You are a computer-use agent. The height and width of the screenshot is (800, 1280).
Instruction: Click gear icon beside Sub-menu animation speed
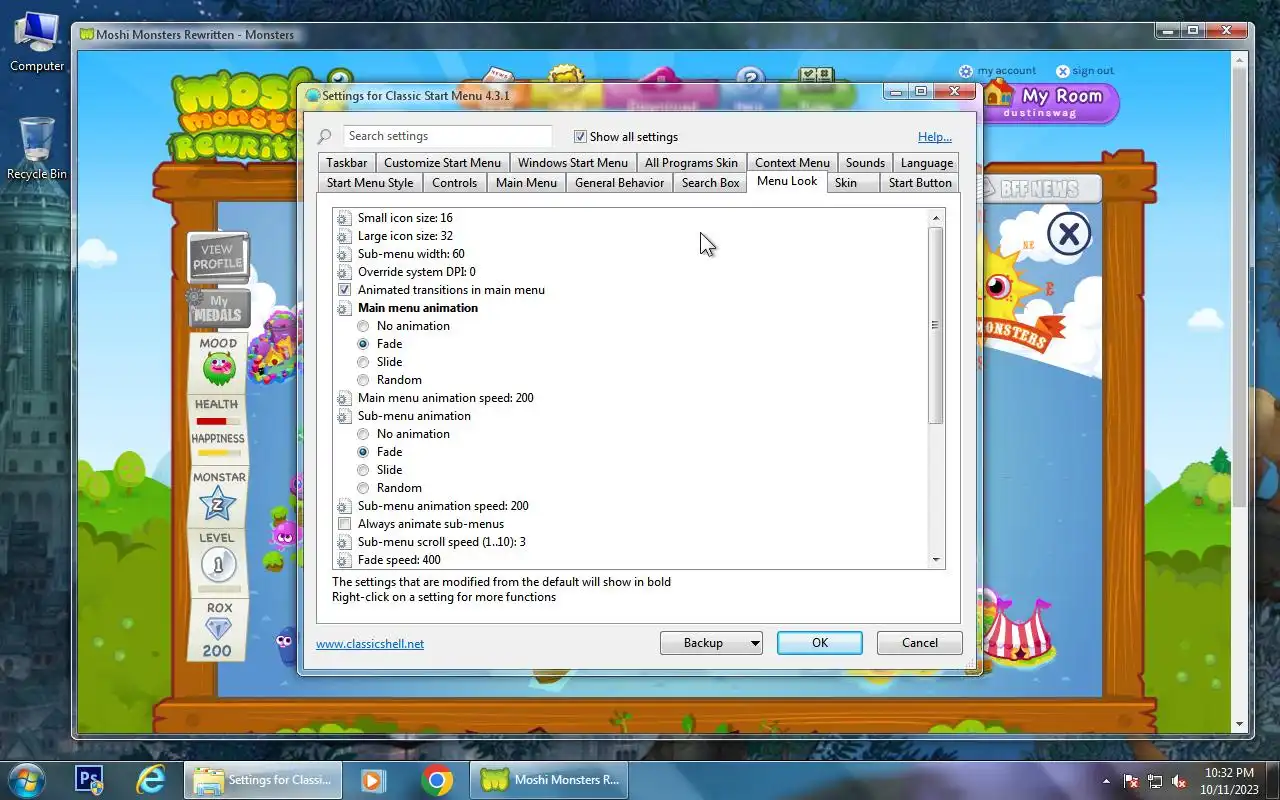[344, 506]
